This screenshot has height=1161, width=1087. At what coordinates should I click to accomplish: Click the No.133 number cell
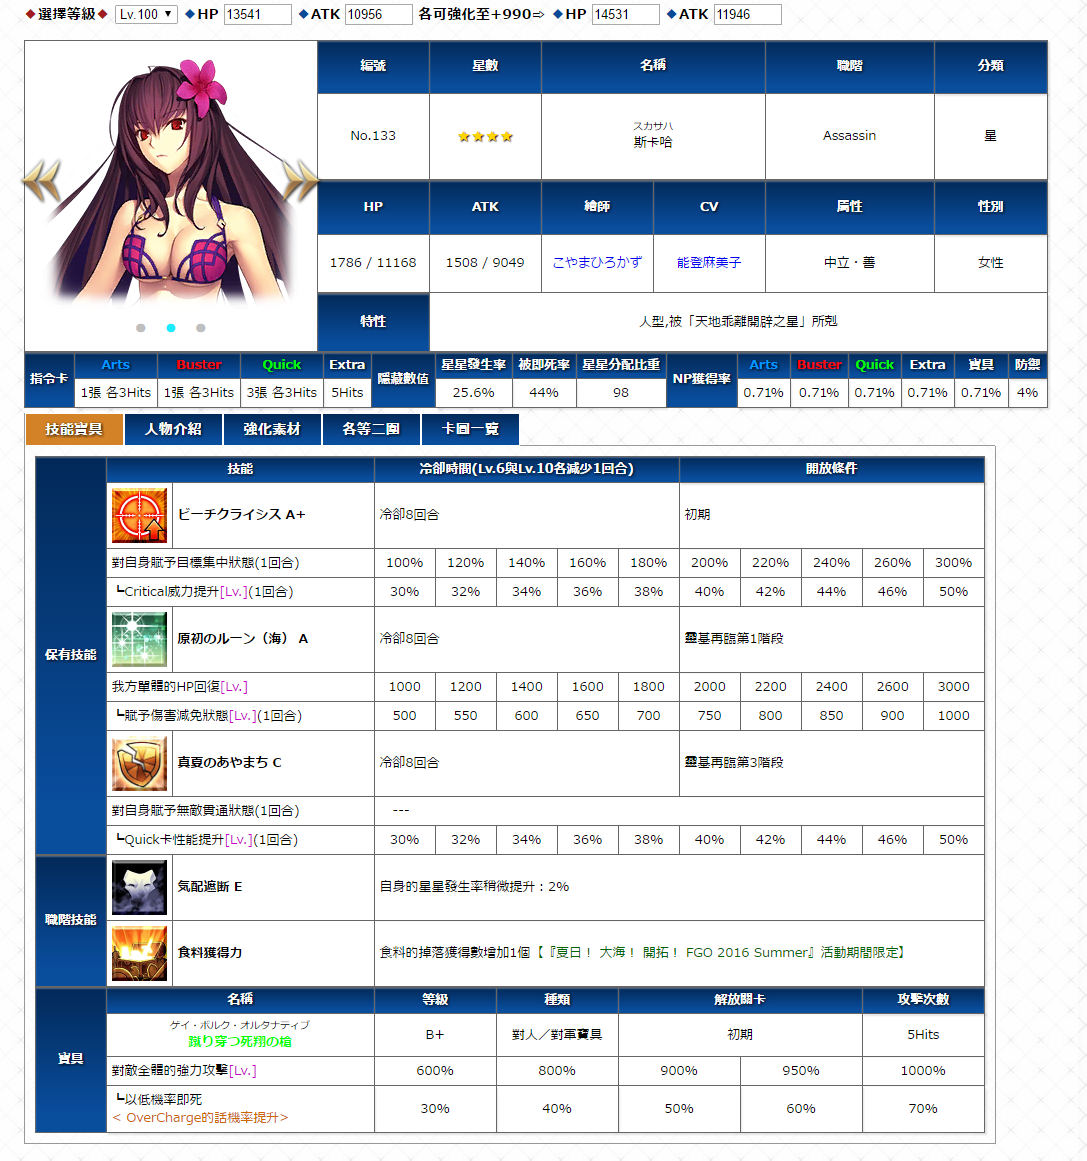[373, 136]
